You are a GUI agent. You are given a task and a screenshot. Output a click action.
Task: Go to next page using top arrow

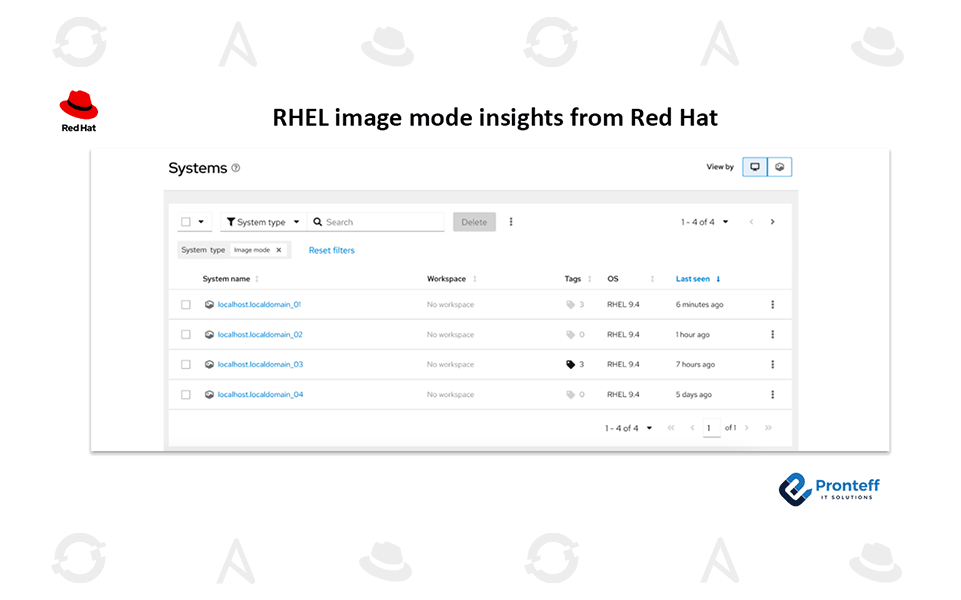point(772,222)
